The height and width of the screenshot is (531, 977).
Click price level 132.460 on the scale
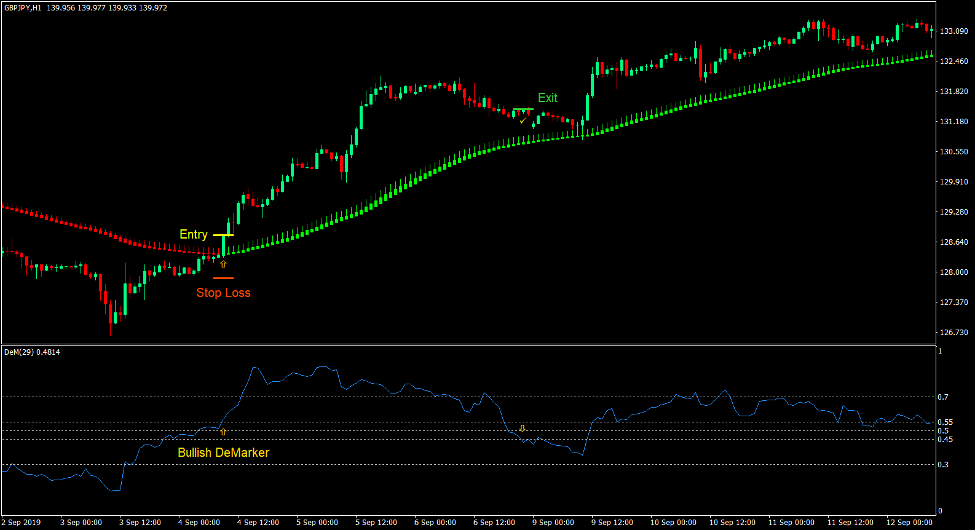click(x=954, y=61)
